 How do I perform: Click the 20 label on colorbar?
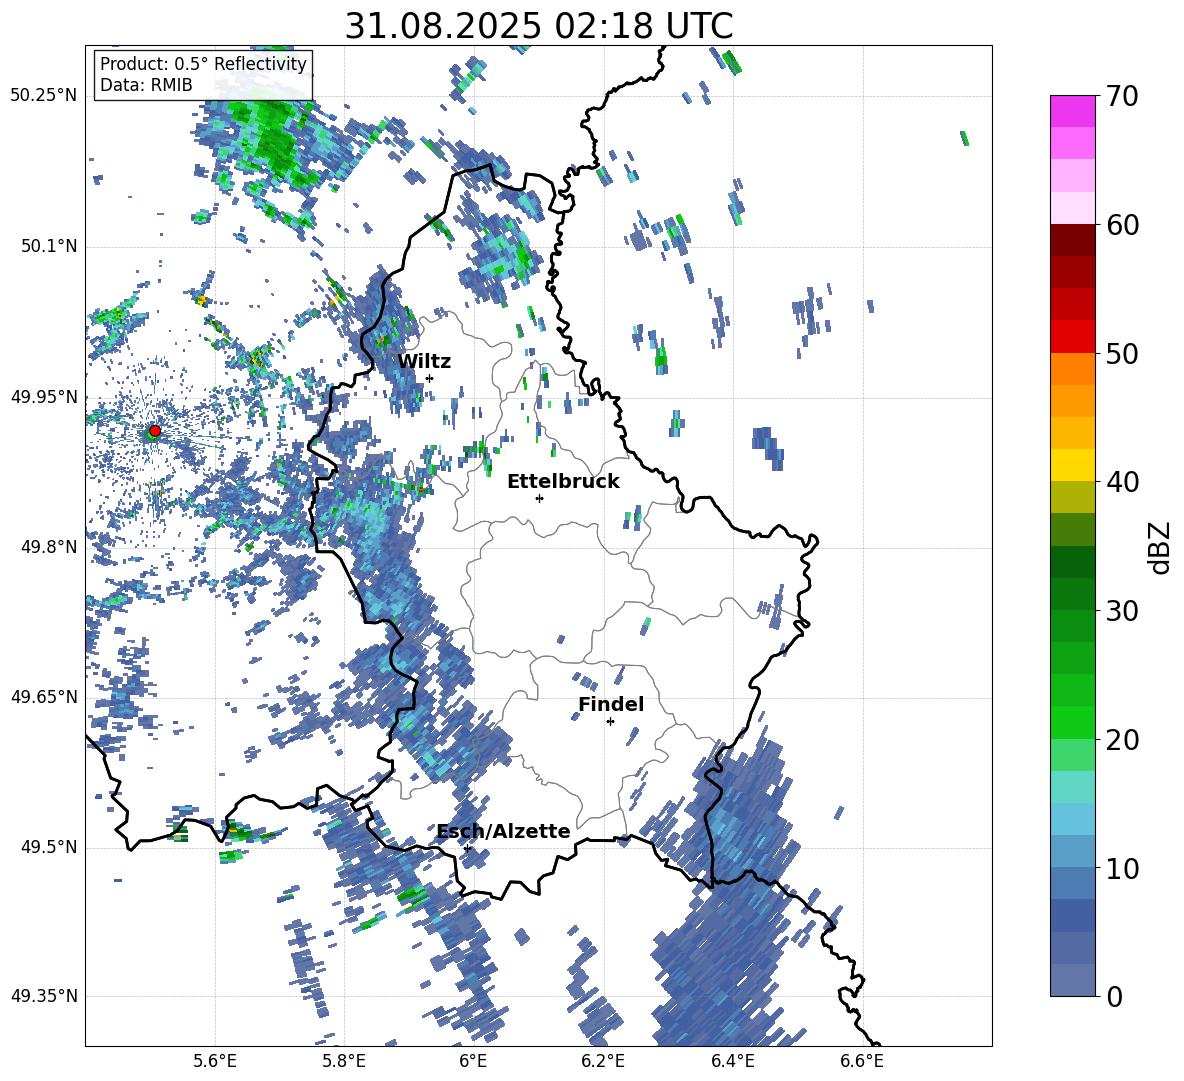(x=1122, y=740)
